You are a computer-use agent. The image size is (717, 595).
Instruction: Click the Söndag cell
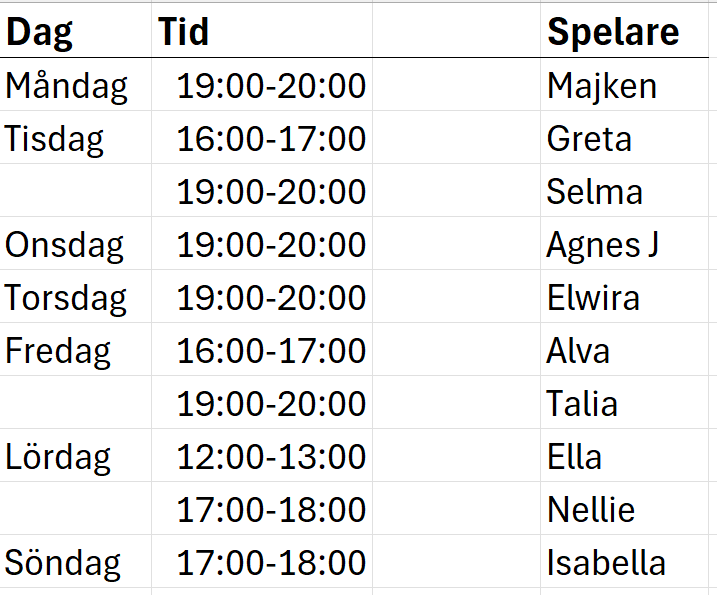point(63,563)
